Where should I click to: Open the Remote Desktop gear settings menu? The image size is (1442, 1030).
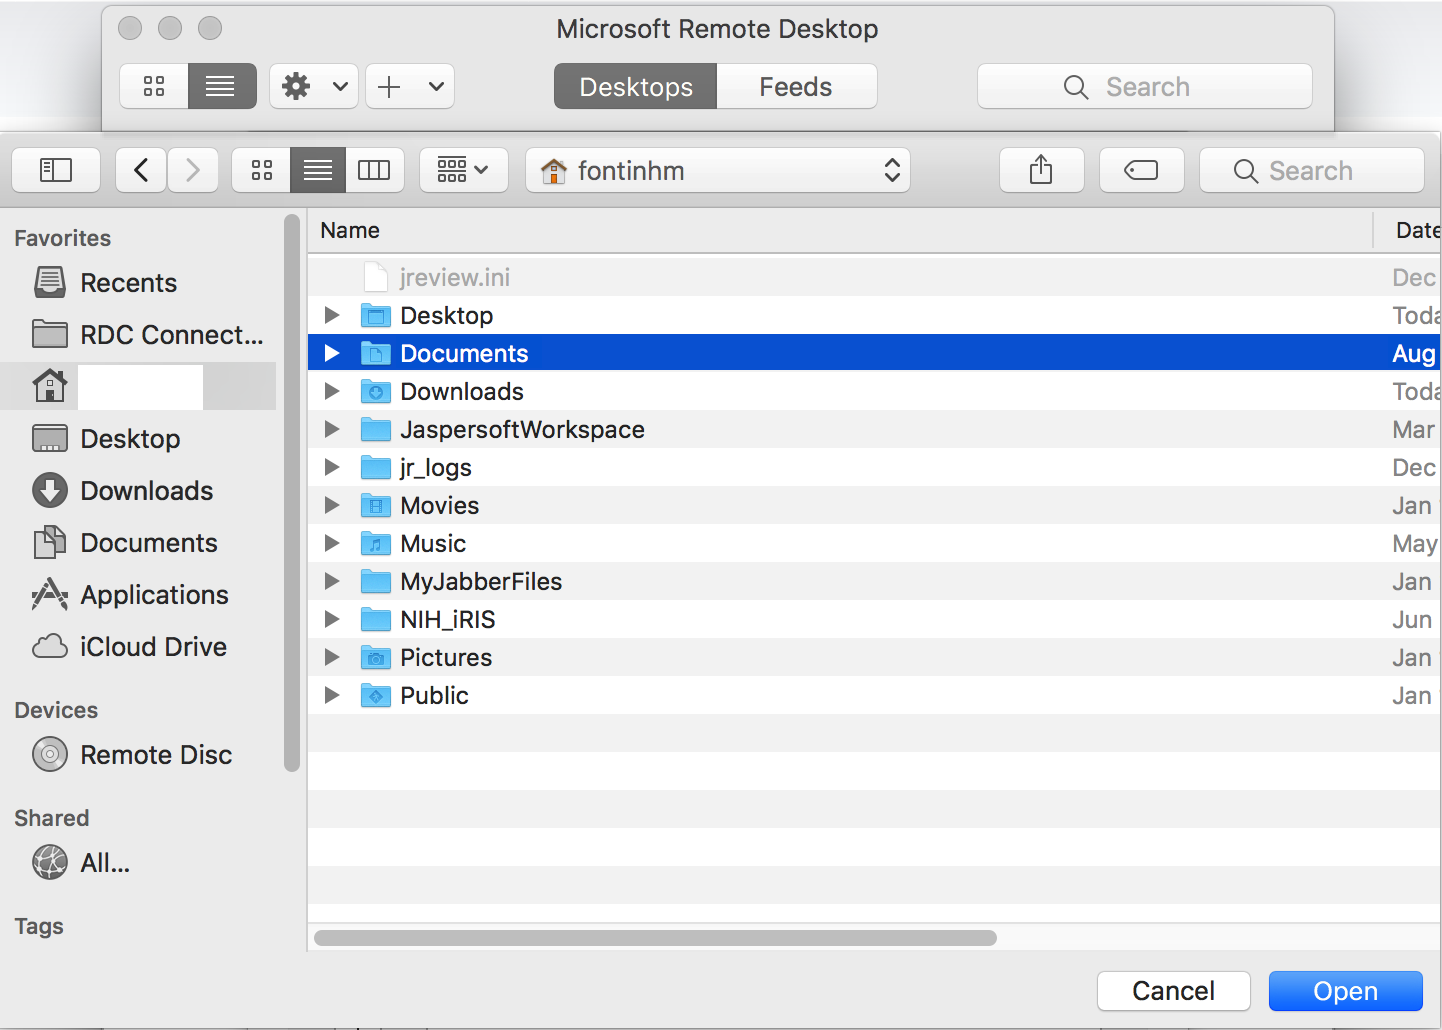click(x=313, y=86)
